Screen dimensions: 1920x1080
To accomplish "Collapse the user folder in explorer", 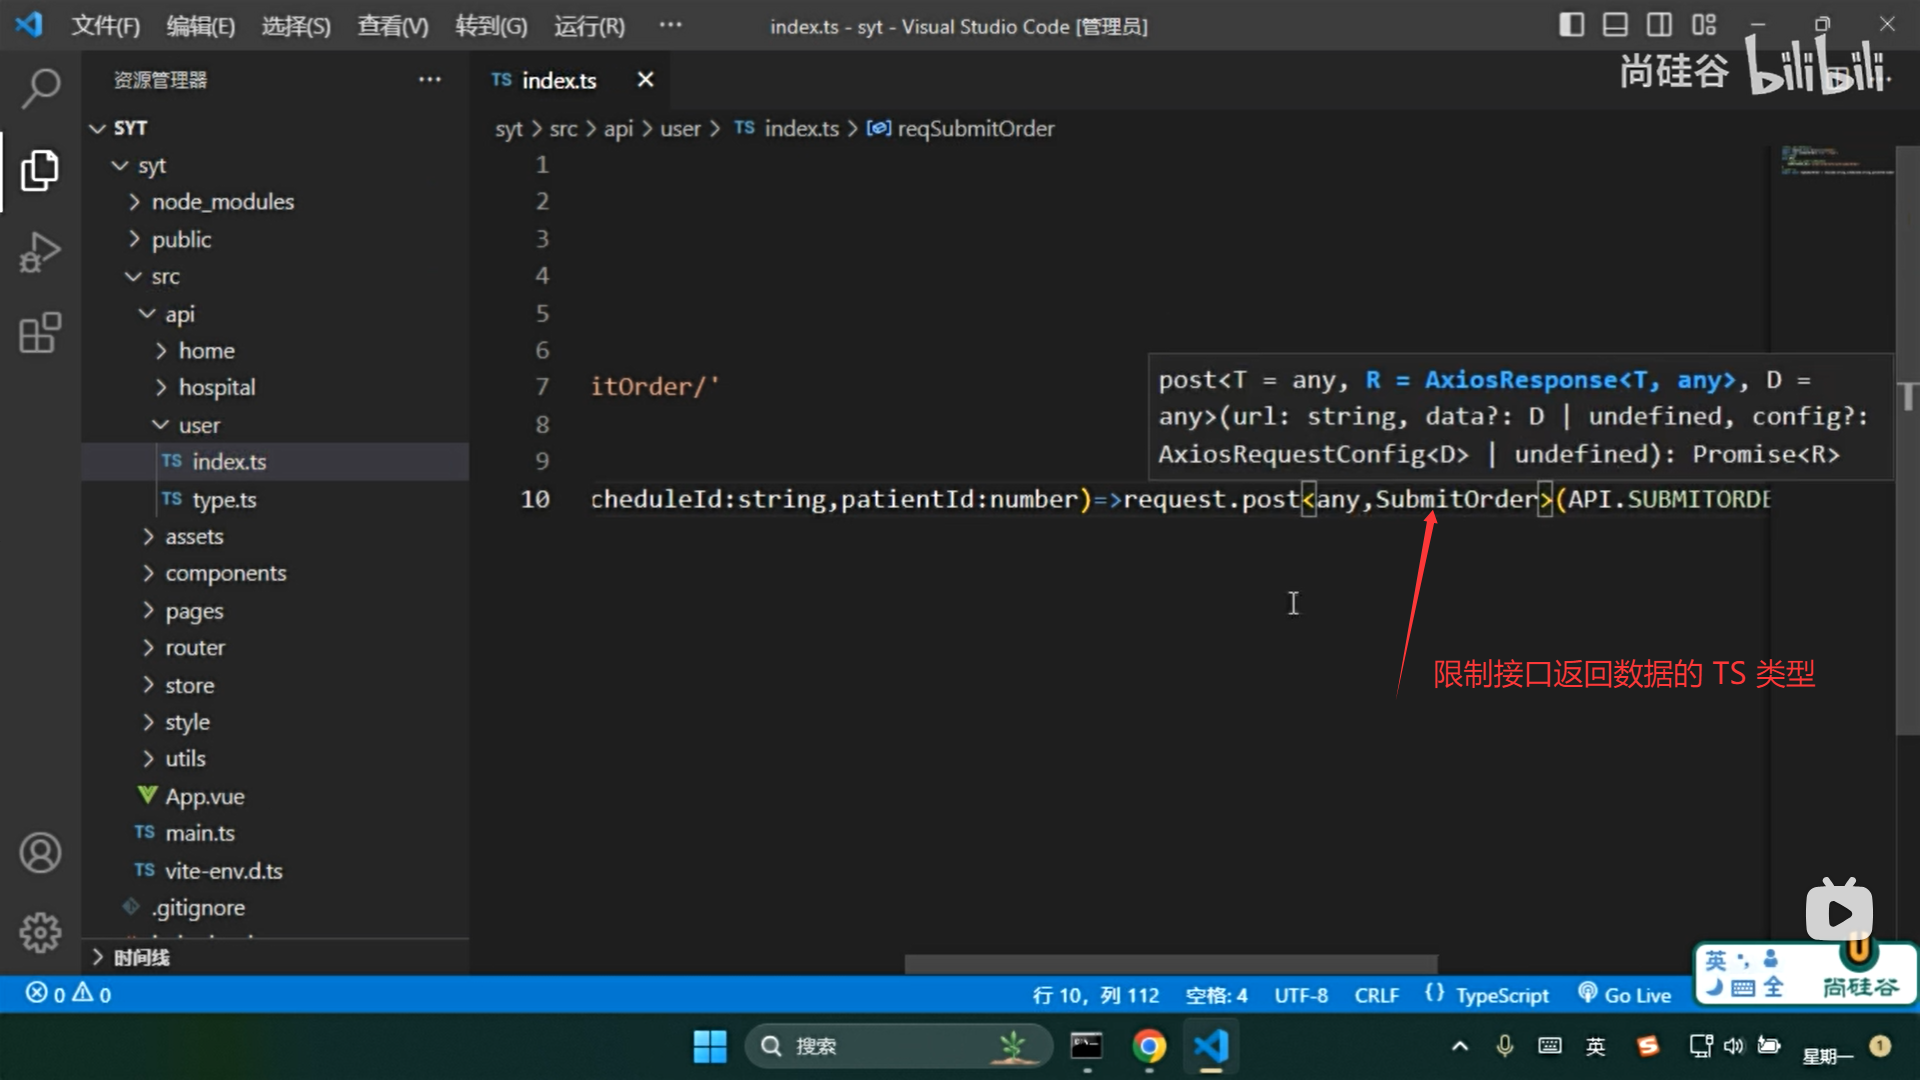I will (199, 426).
